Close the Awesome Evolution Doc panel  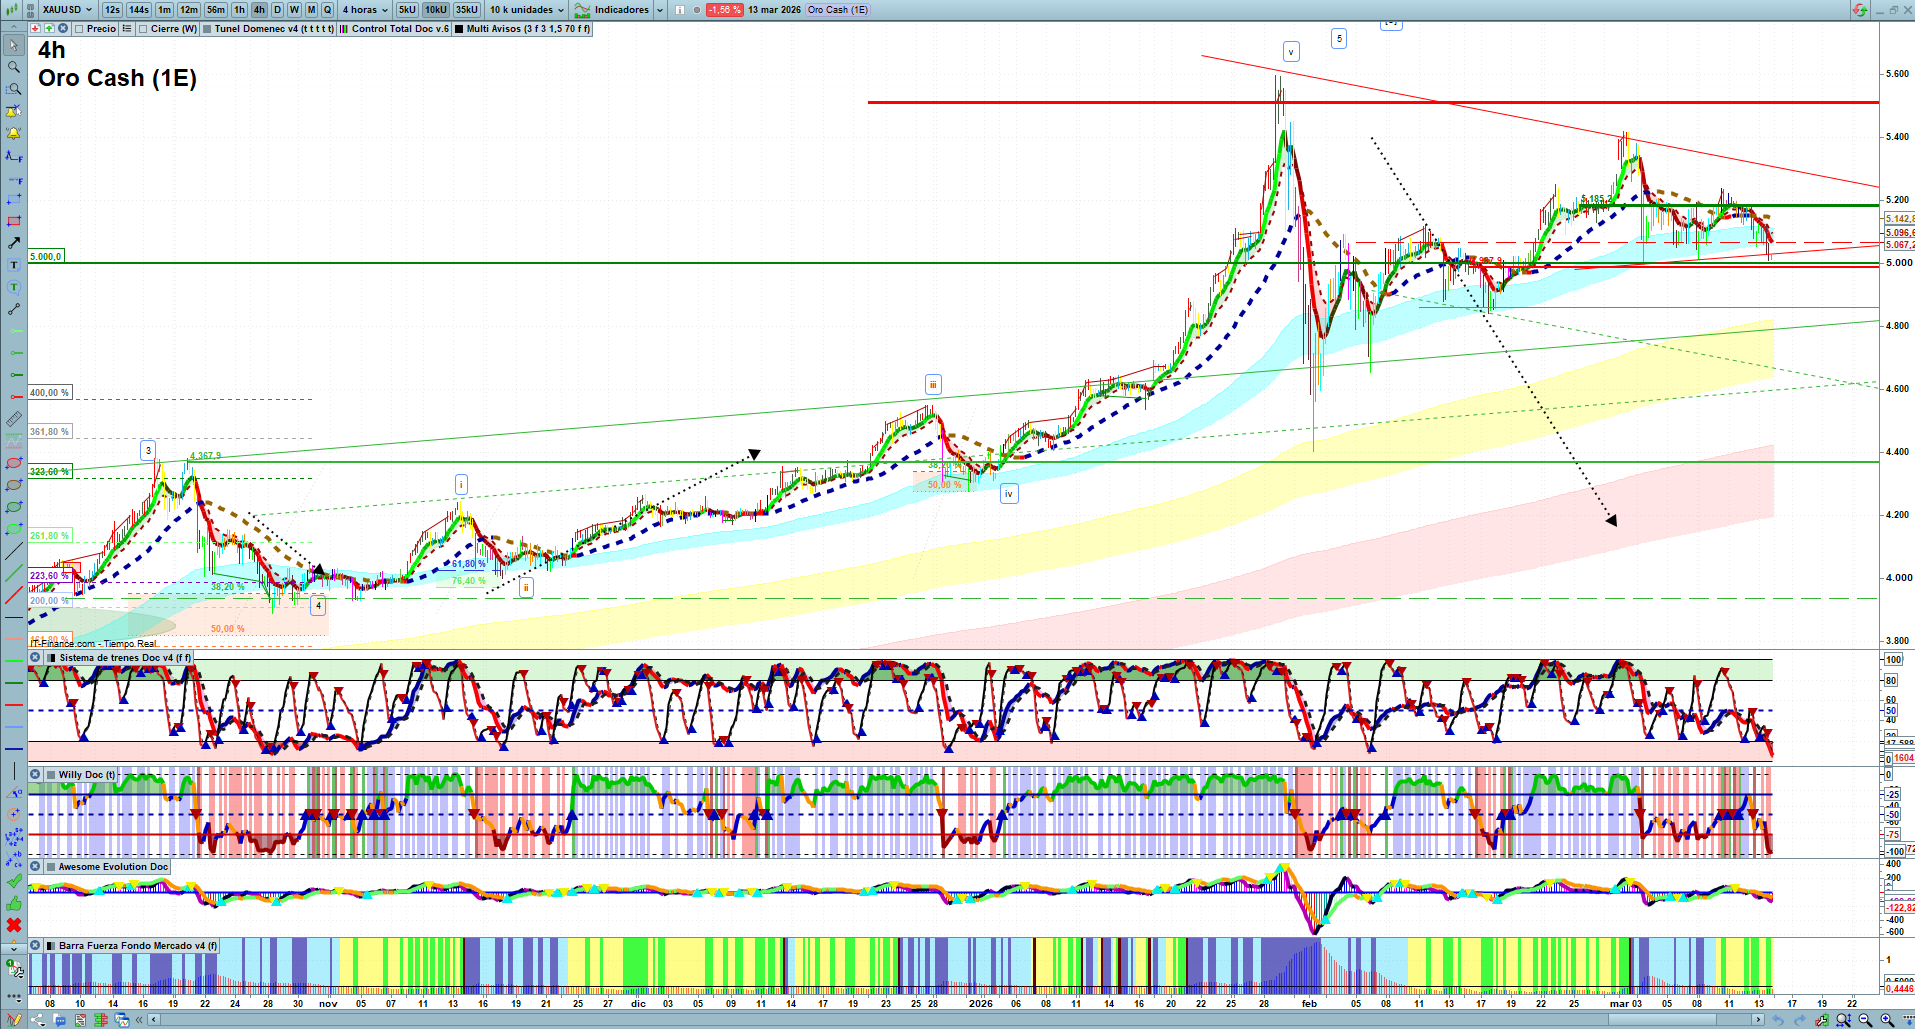36,867
